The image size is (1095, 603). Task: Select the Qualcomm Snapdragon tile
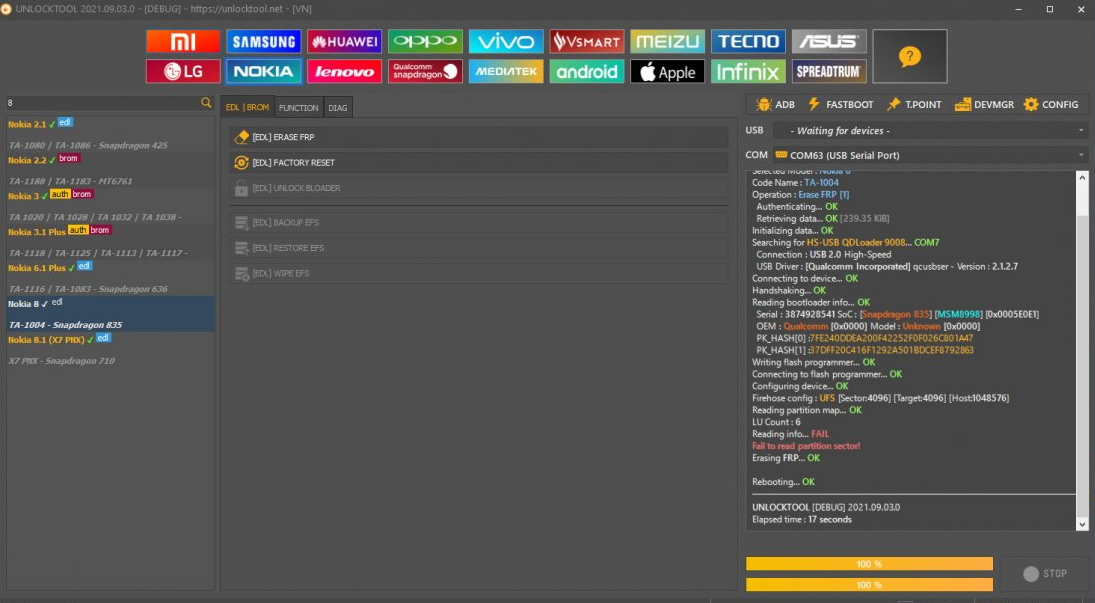coord(425,71)
